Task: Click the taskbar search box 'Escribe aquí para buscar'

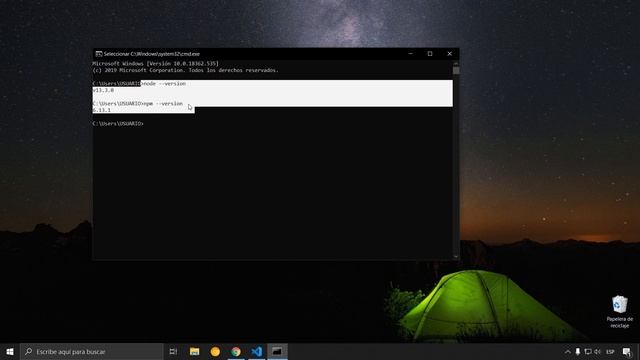Action: (x=91, y=351)
